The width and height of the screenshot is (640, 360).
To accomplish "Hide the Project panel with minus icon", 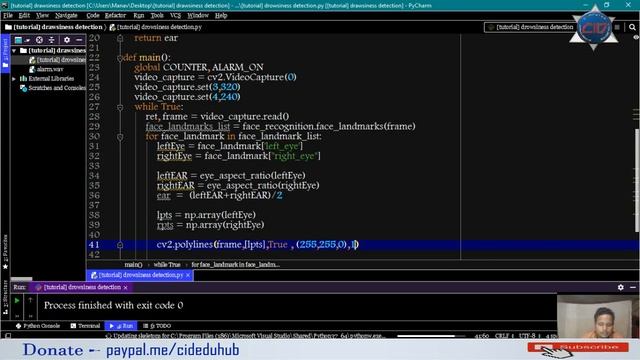I will click(79, 40).
